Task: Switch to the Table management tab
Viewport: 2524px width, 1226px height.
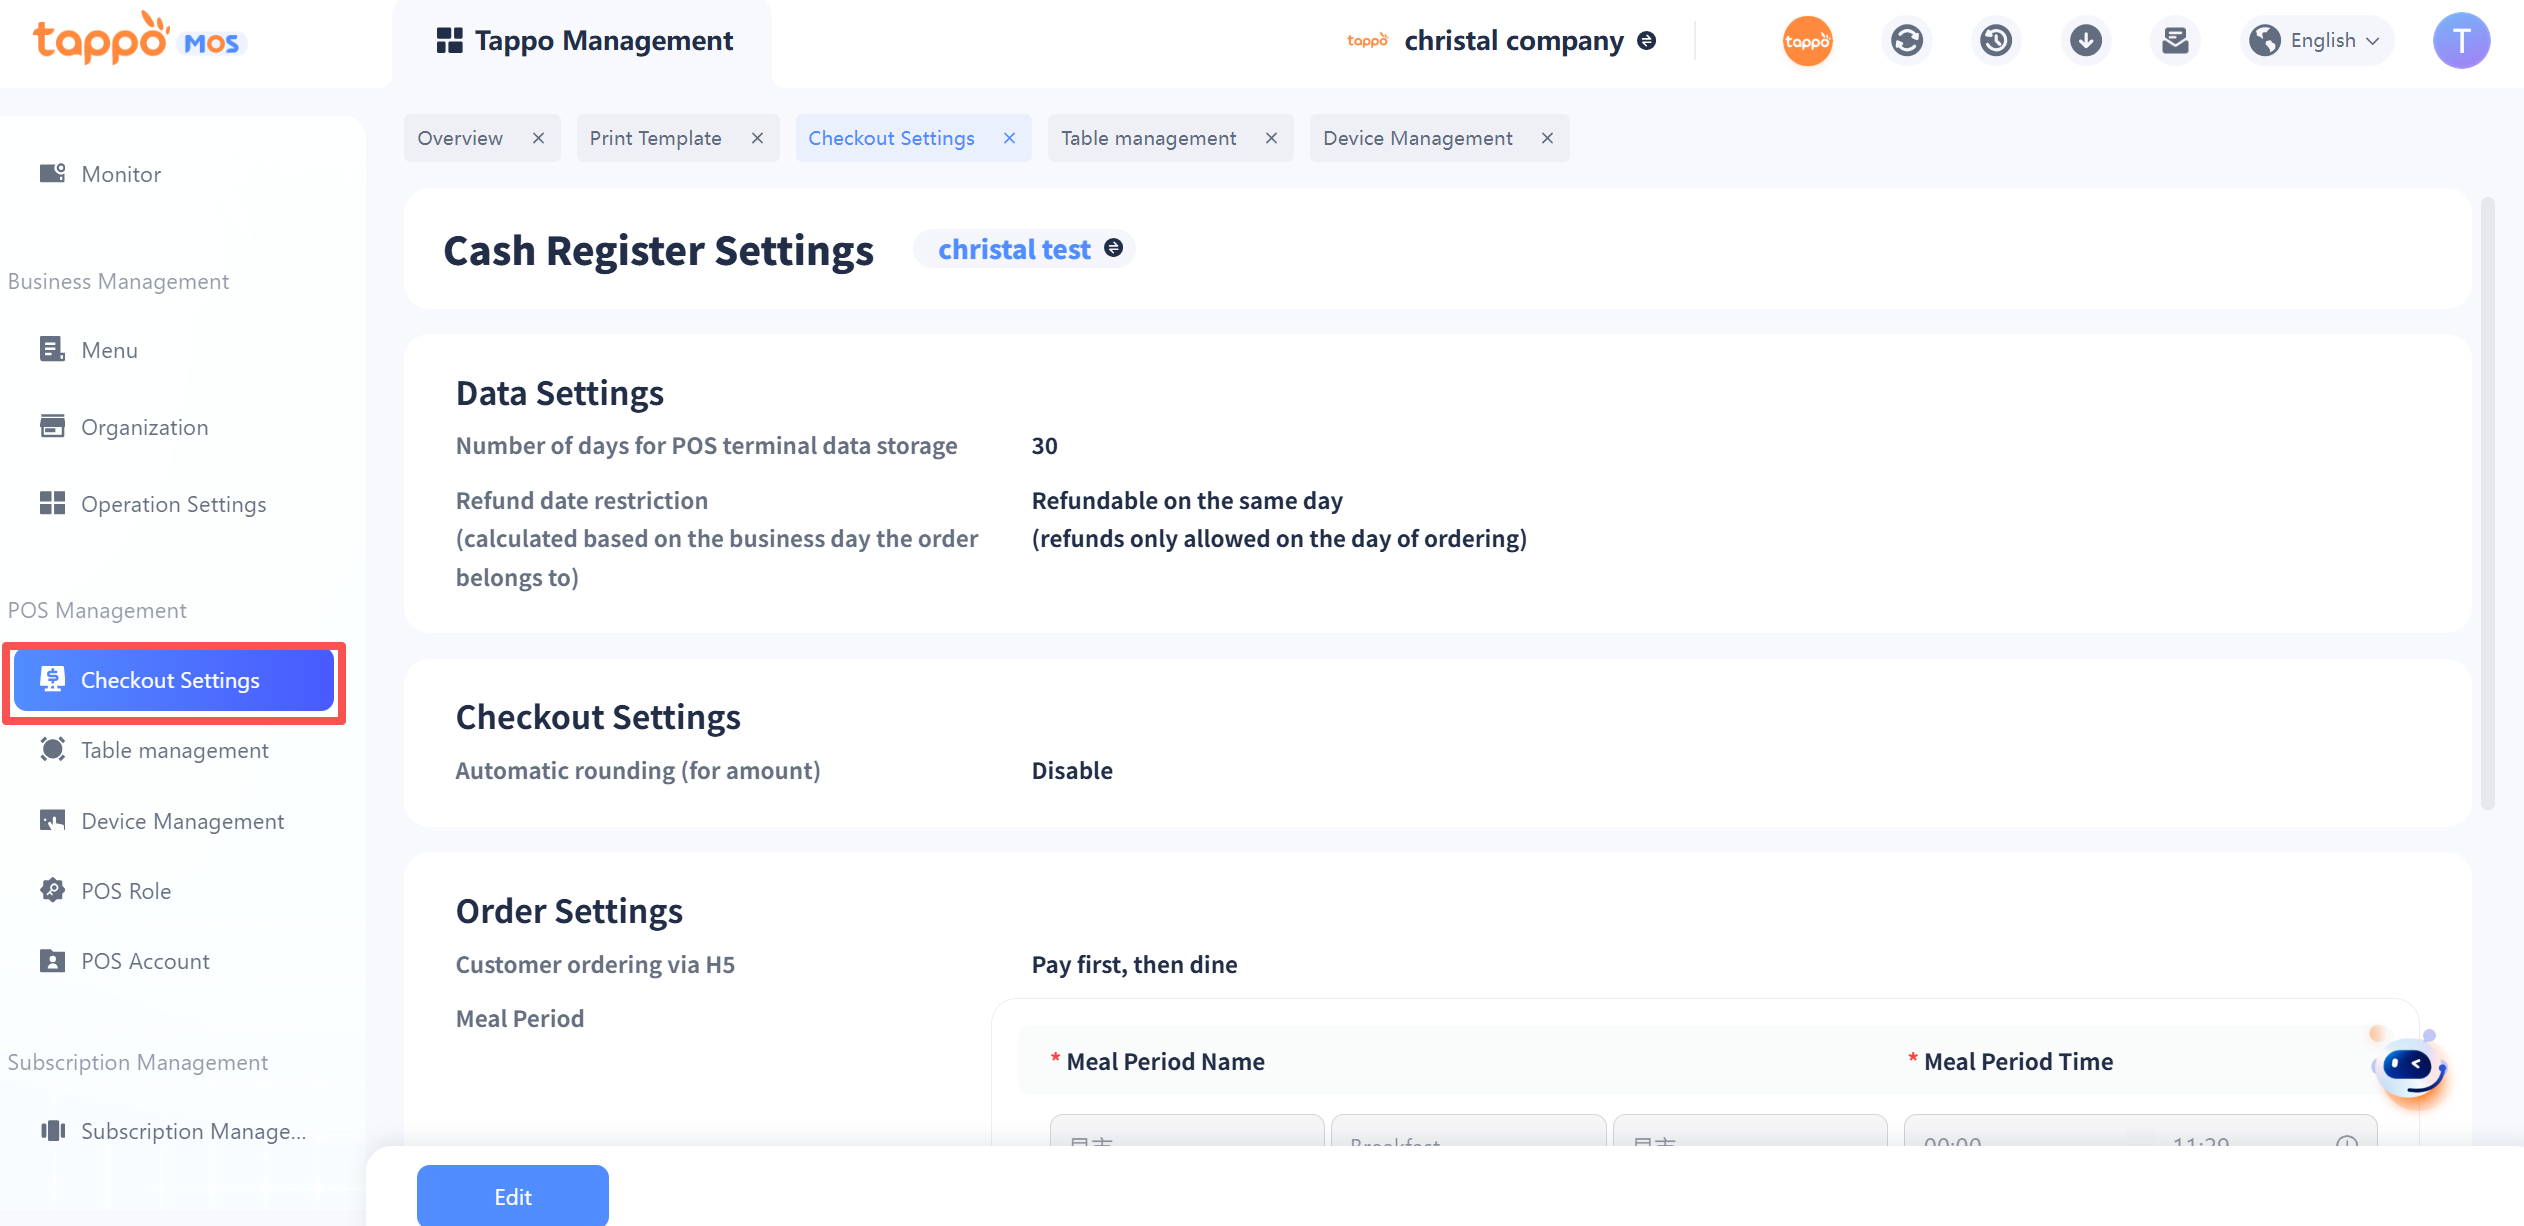Action: [x=1149, y=138]
